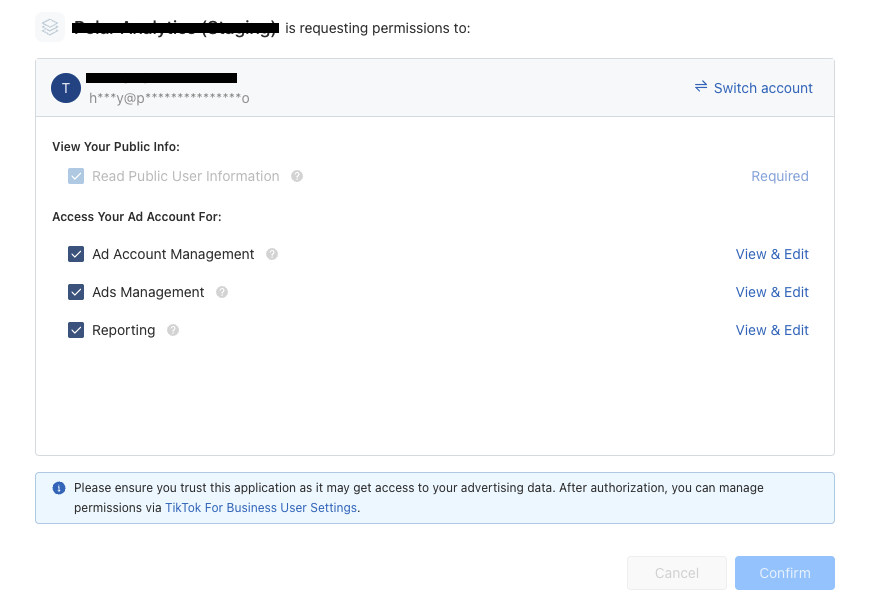Click View & Edit beside Ads Management
Viewport: 873px width, 604px height.
tap(772, 292)
